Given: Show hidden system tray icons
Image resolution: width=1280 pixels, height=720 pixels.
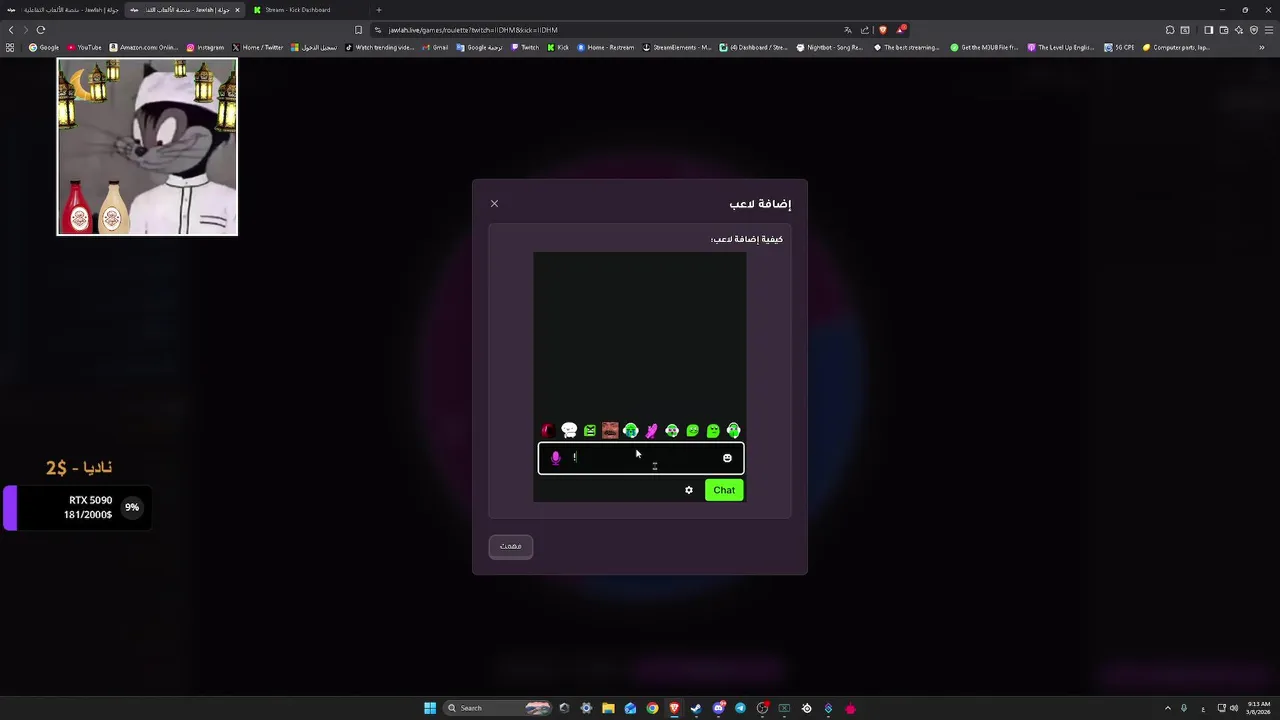Looking at the screenshot, I should 1167,708.
